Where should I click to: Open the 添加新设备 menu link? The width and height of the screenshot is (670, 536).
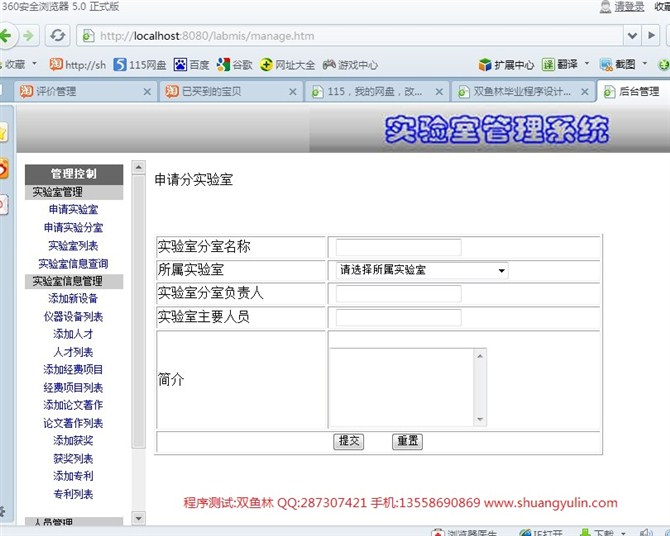(x=73, y=298)
